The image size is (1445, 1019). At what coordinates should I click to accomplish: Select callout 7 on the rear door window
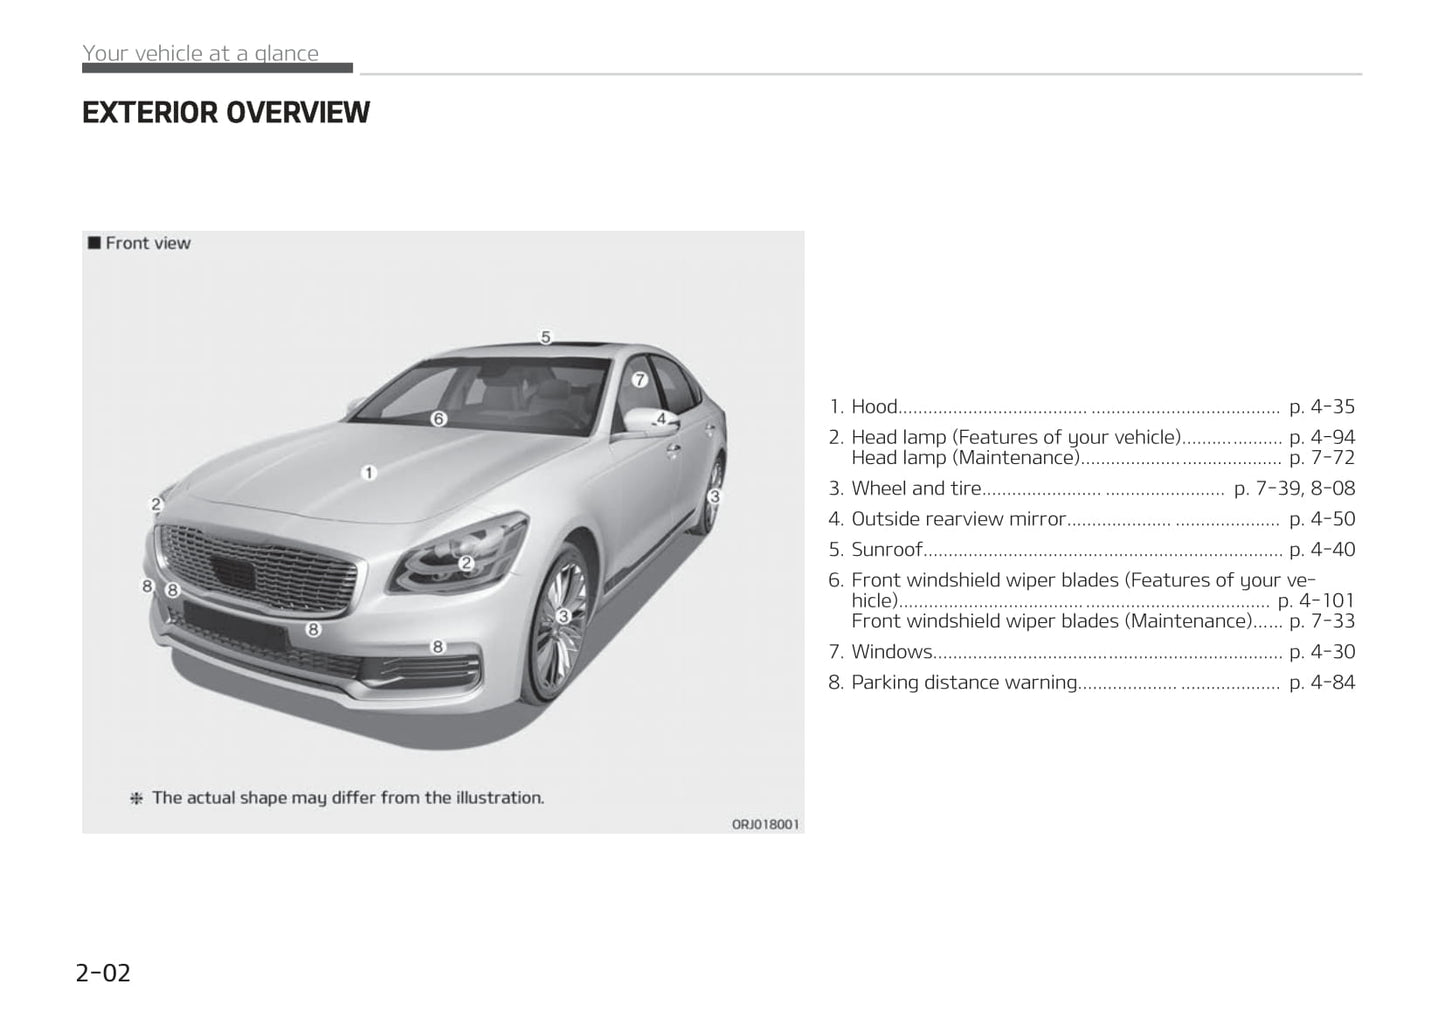click(x=640, y=379)
